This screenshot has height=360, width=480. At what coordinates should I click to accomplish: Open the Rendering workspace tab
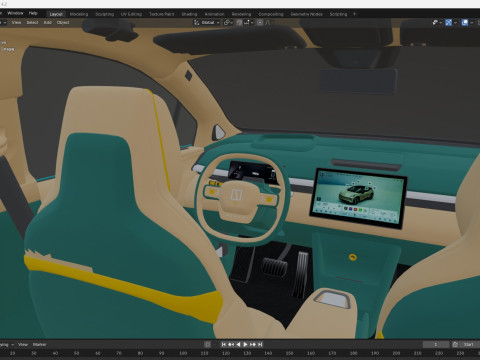(x=241, y=14)
